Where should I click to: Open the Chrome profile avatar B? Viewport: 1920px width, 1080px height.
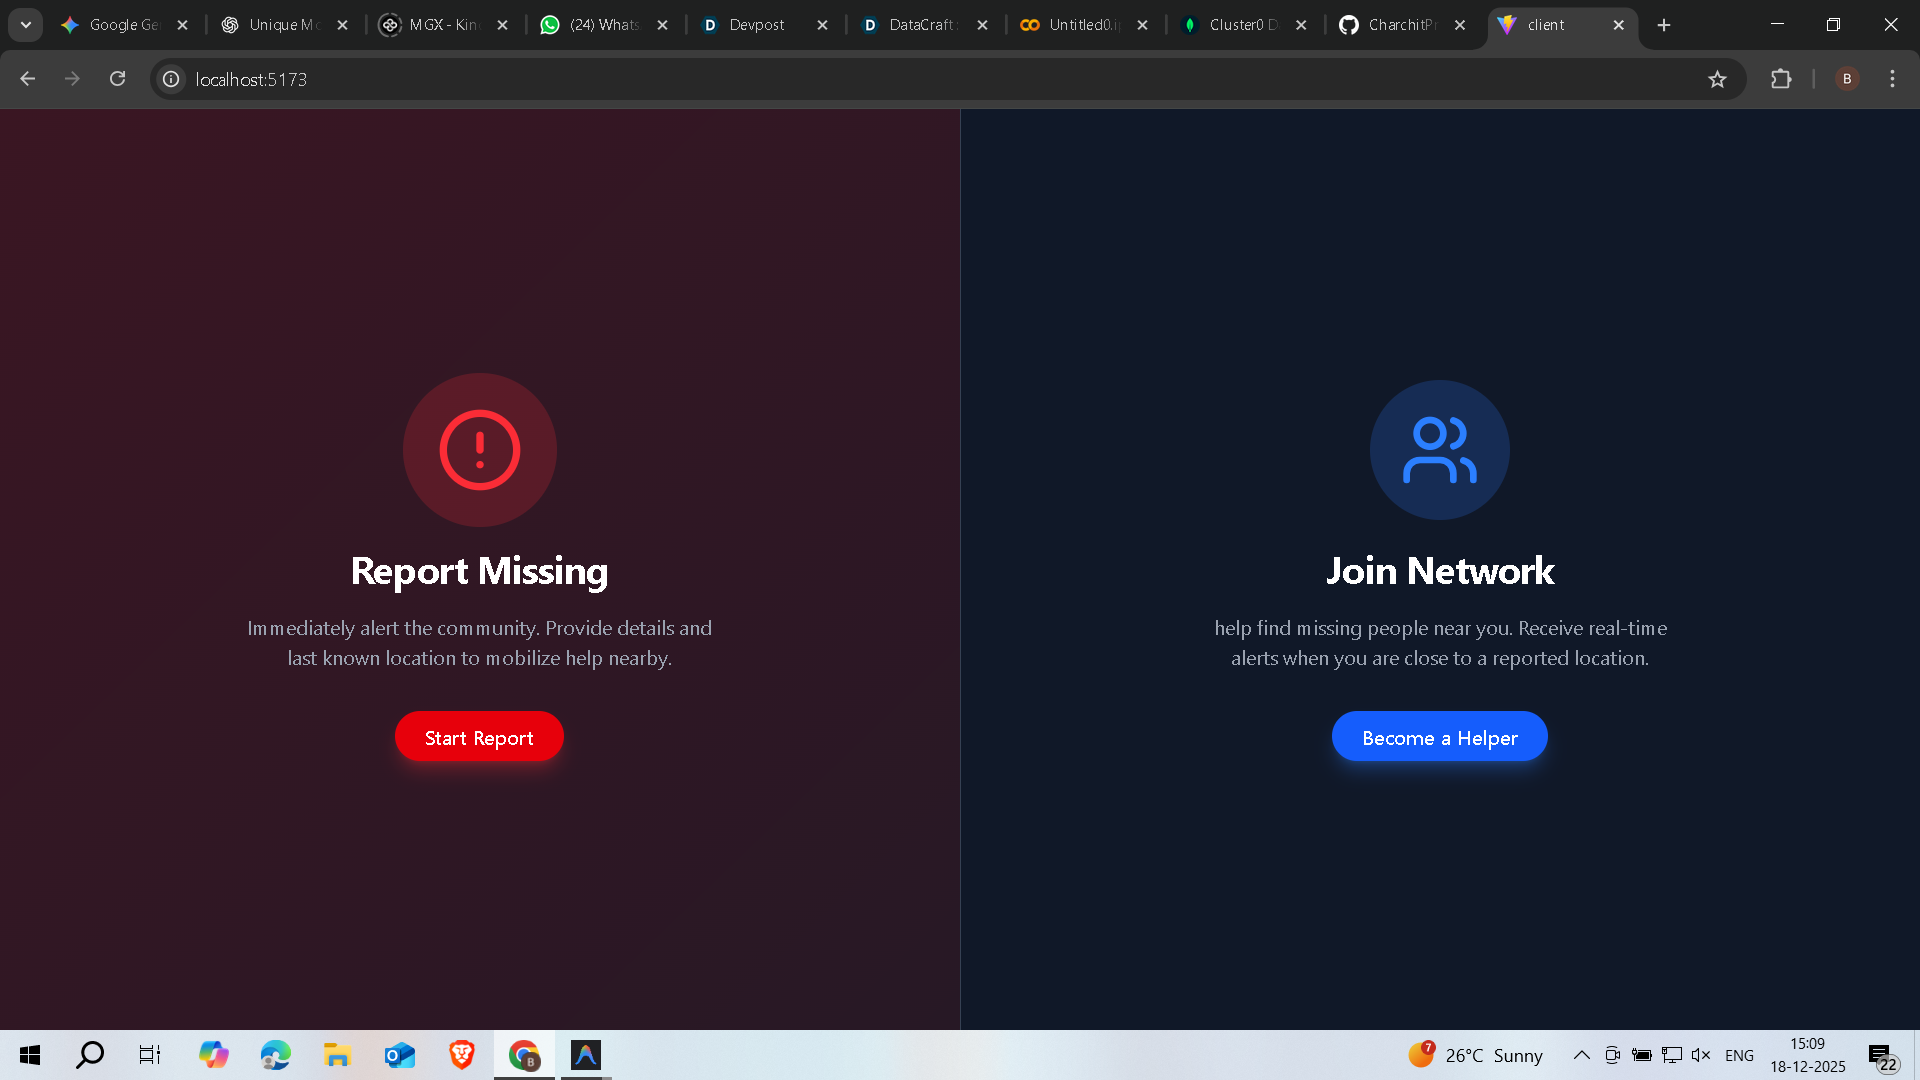[1847, 79]
